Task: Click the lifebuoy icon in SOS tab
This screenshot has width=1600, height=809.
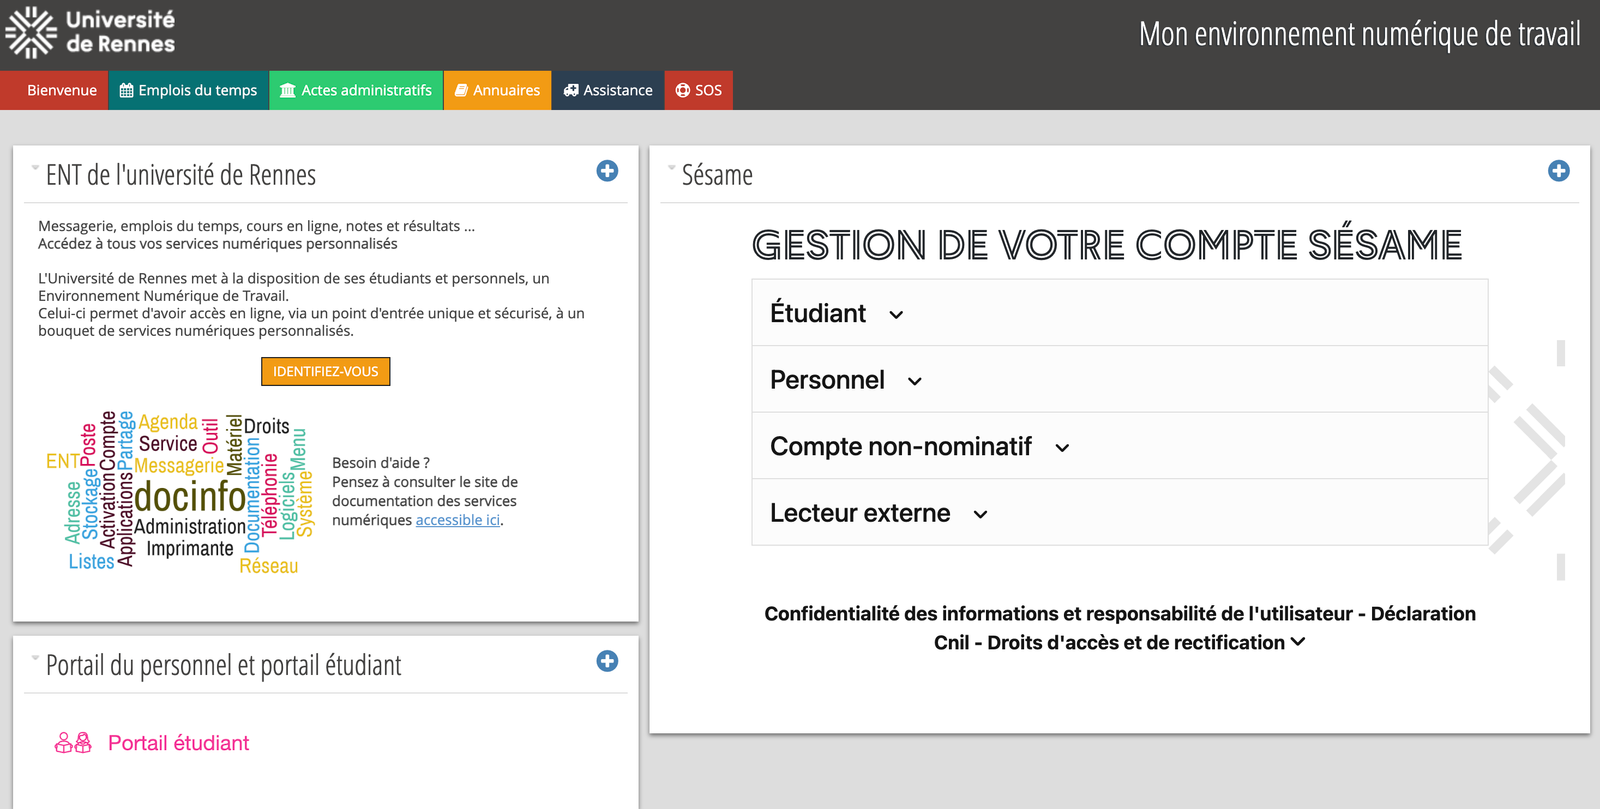Action: 683,91
